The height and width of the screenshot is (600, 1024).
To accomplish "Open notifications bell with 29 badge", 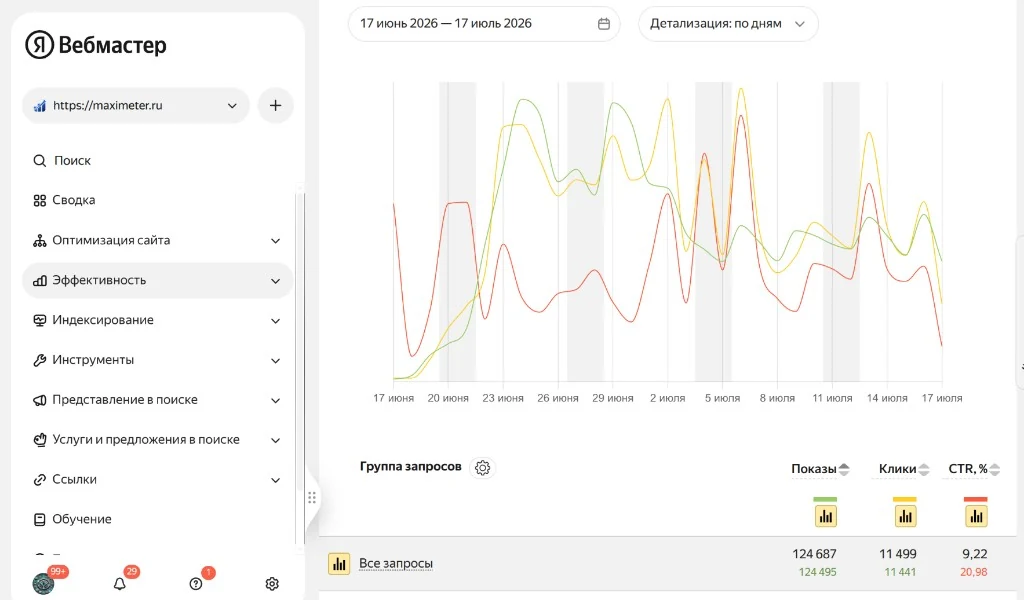I will [120, 582].
